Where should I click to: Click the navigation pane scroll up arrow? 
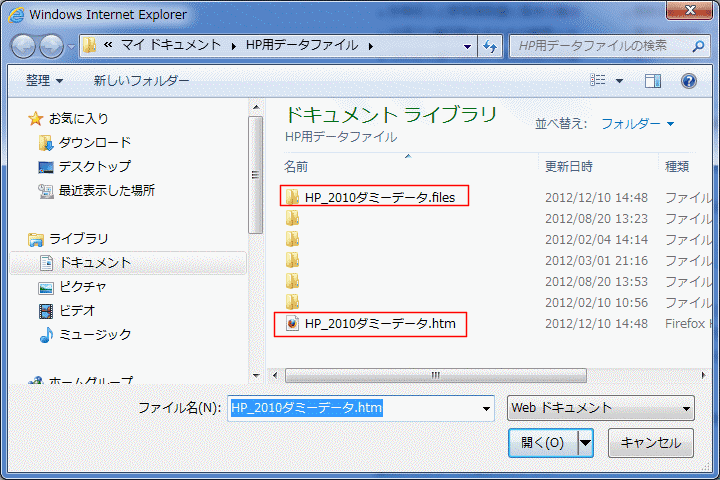(x=256, y=107)
